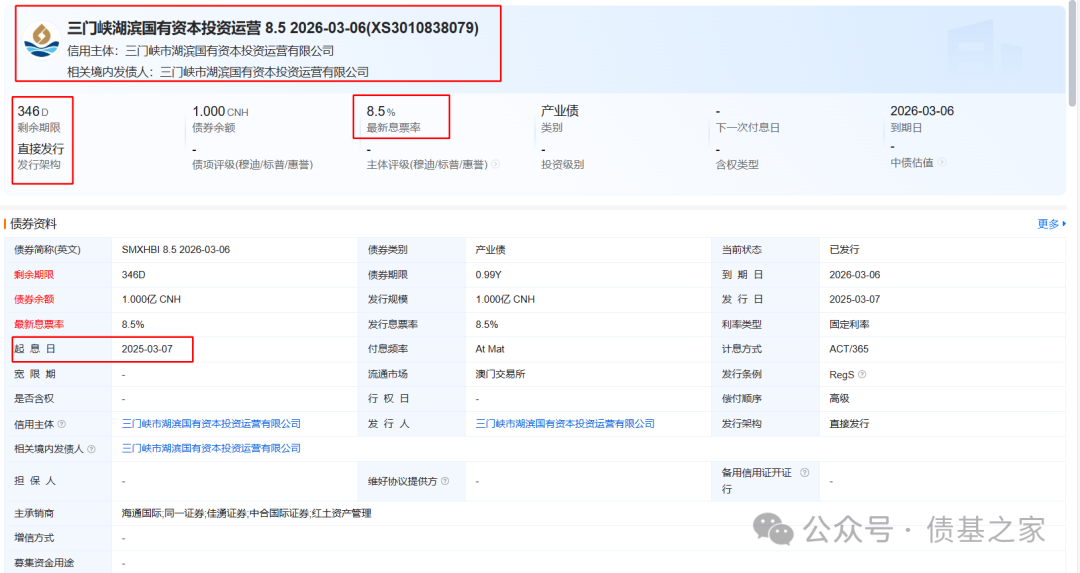Click At Mat 付息频率 value
Viewport: 1080px width, 573px height.
[490, 349]
